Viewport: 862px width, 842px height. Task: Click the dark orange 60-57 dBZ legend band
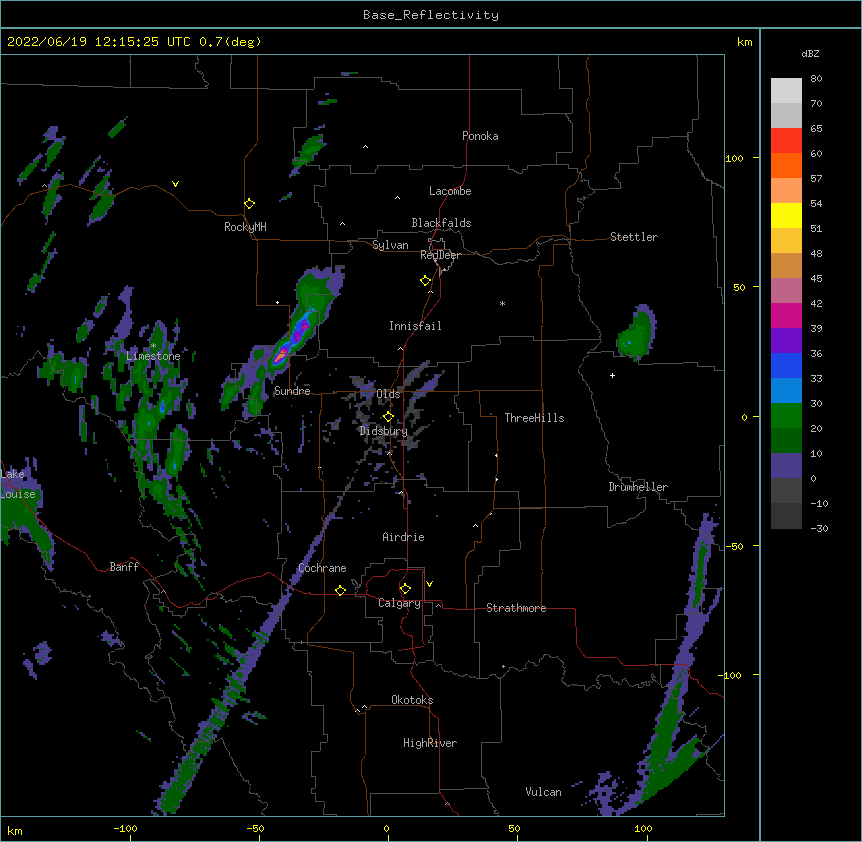tap(786, 165)
